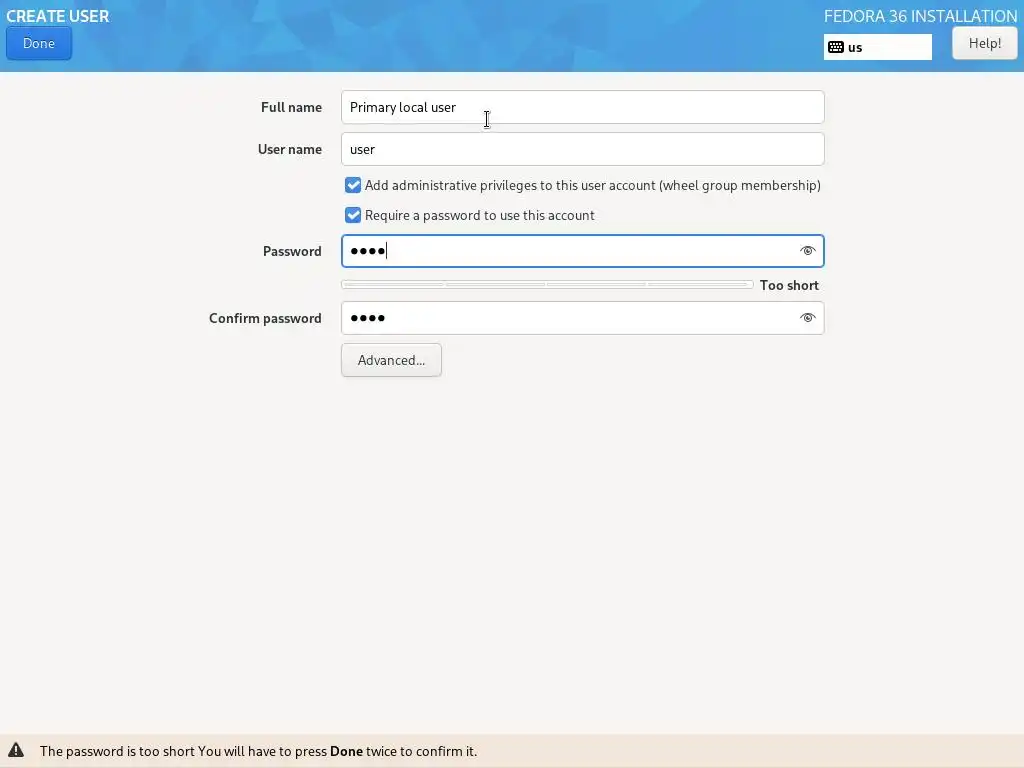Open the Advanced... user settings
Image resolution: width=1024 pixels, height=768 pixels.
391,360
